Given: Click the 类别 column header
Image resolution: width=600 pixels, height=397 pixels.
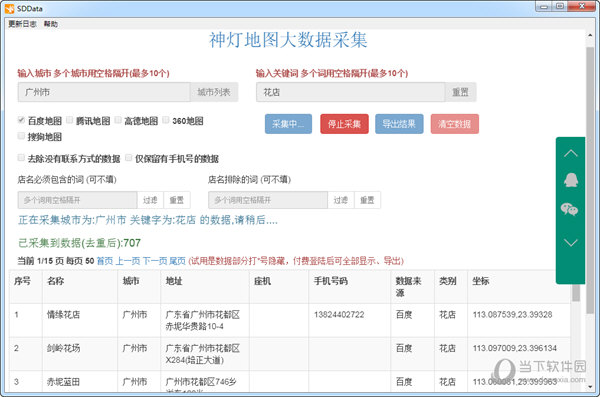Looking at the screenshot, I should pyautogui.click(x=448, y=281).
